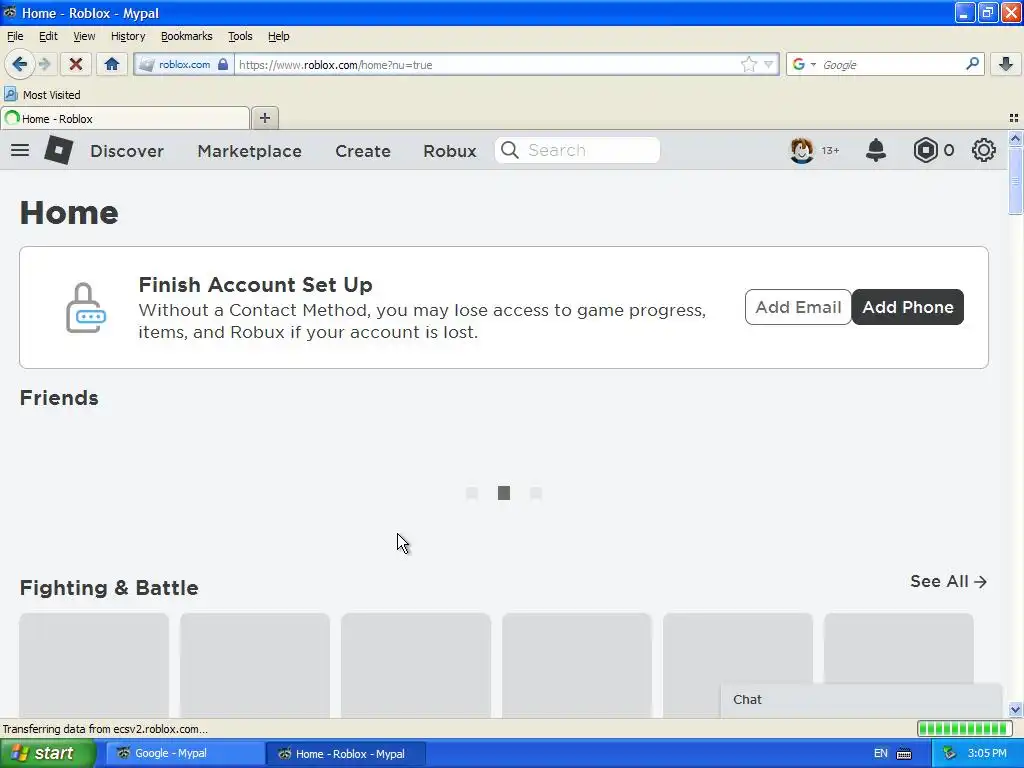Click the Robux balance icon
This screenshot has height=768, width=1024.
click(925, 150)
